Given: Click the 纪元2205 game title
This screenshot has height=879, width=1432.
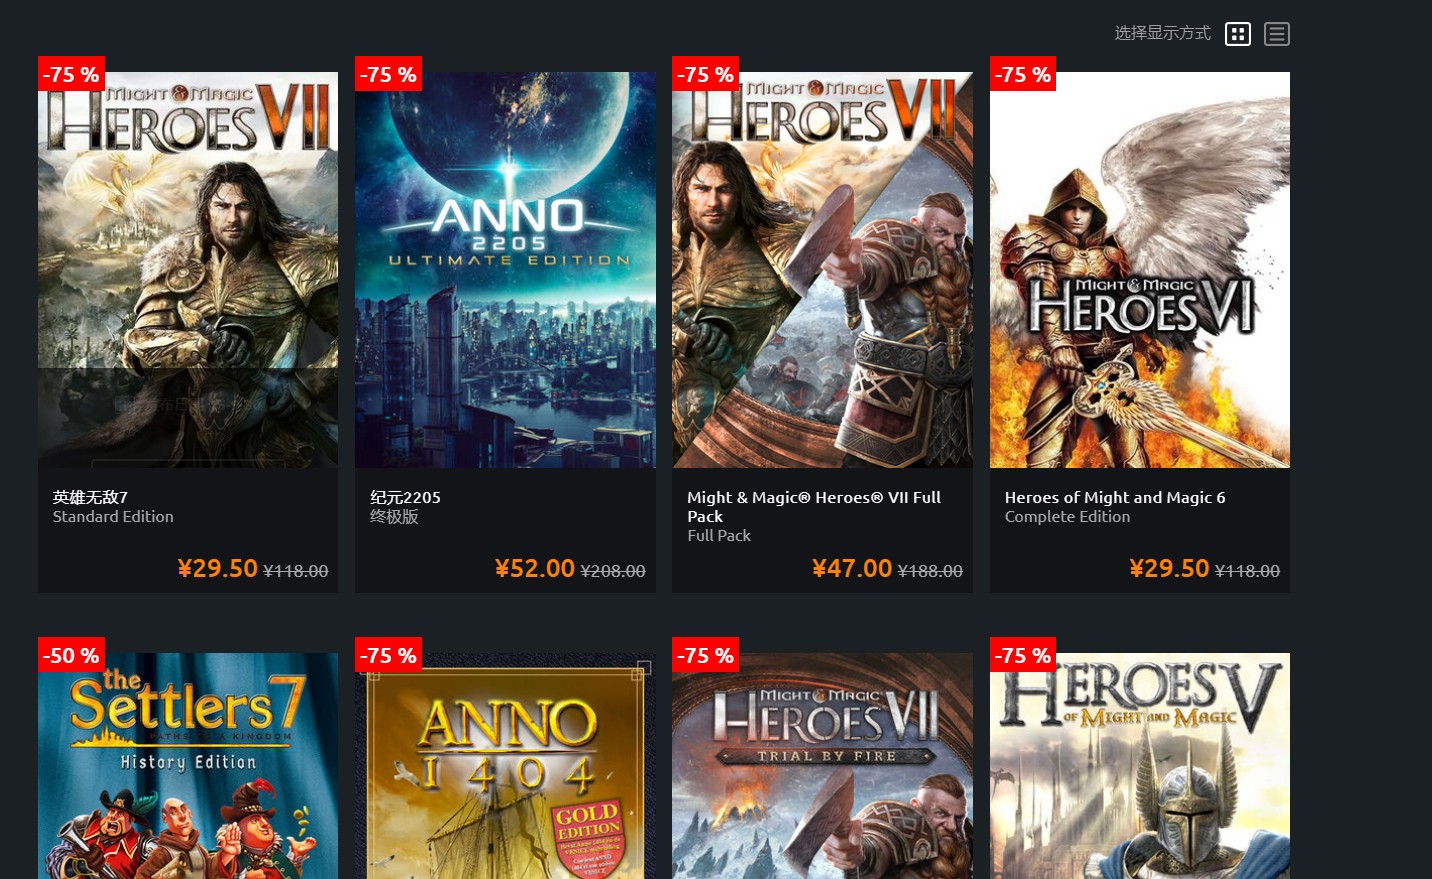Looking at the screenshot, I should (405, 497).
